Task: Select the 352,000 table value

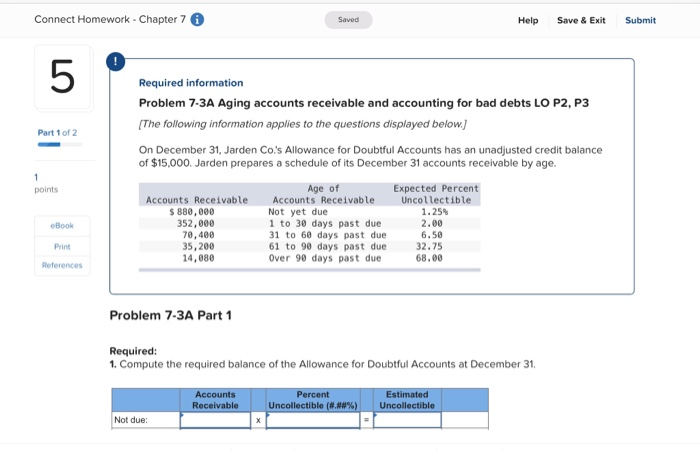Action: (196, 223)
